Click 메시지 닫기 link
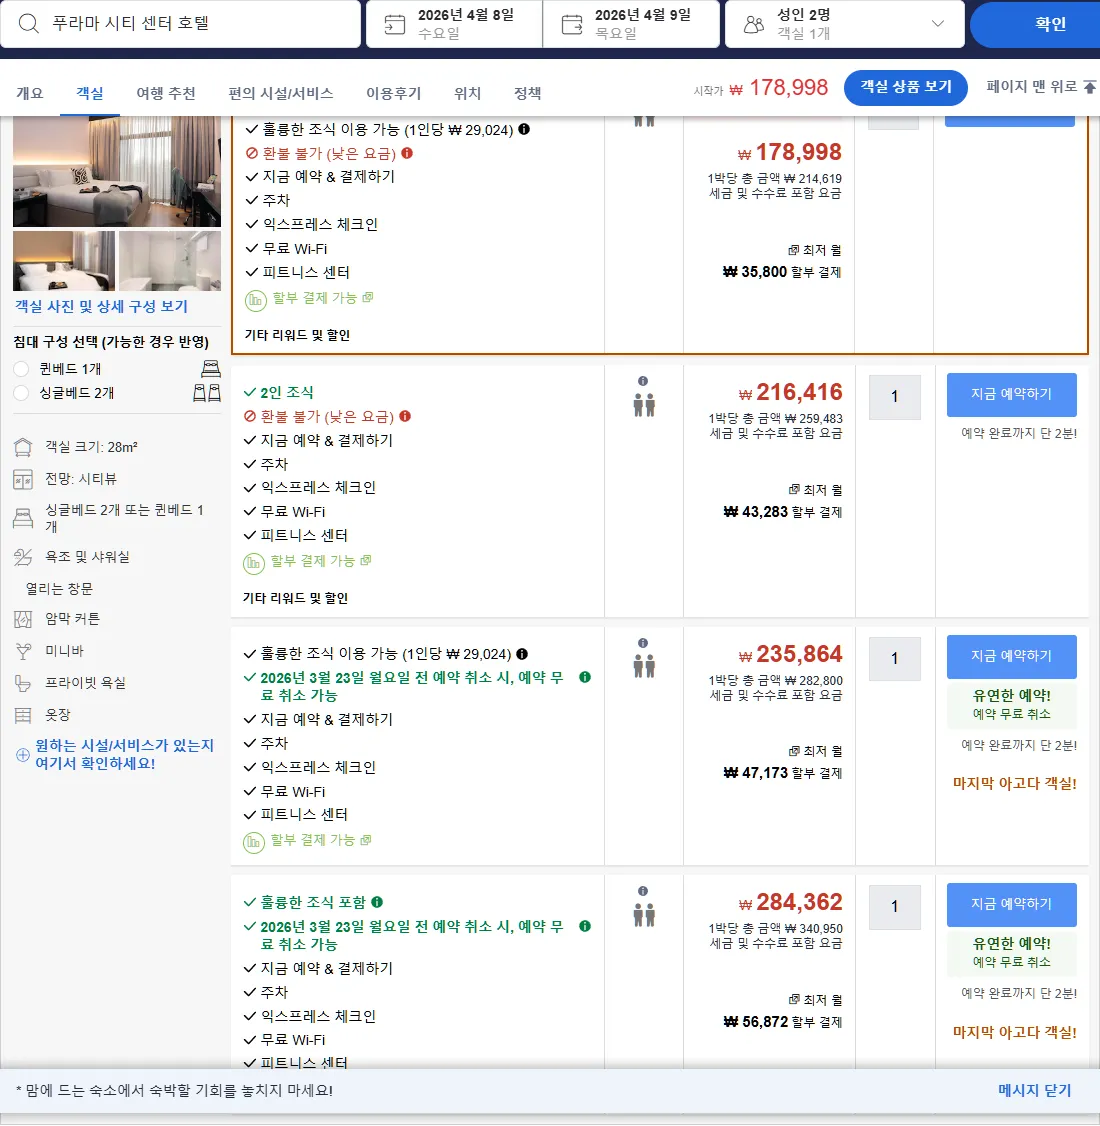This screenshot has width=1100, height=1126. point(1035,1090)
